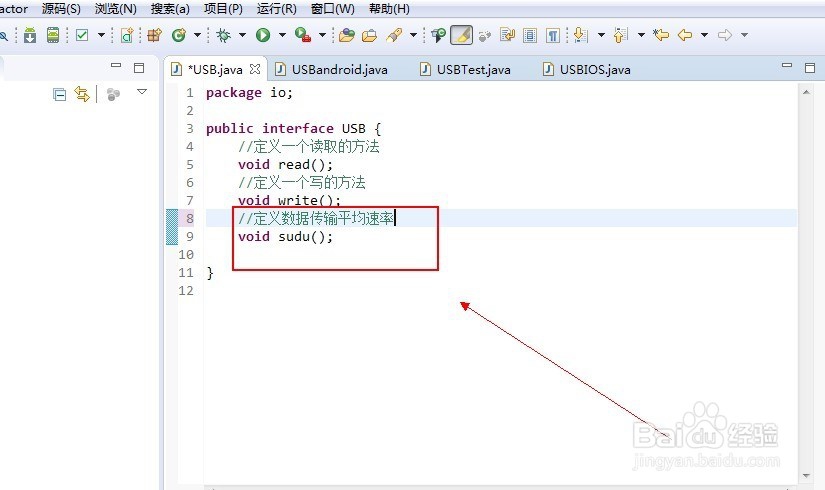Jump to the next annotation
This screenshot has height=490, width=825.
(580, 35)
